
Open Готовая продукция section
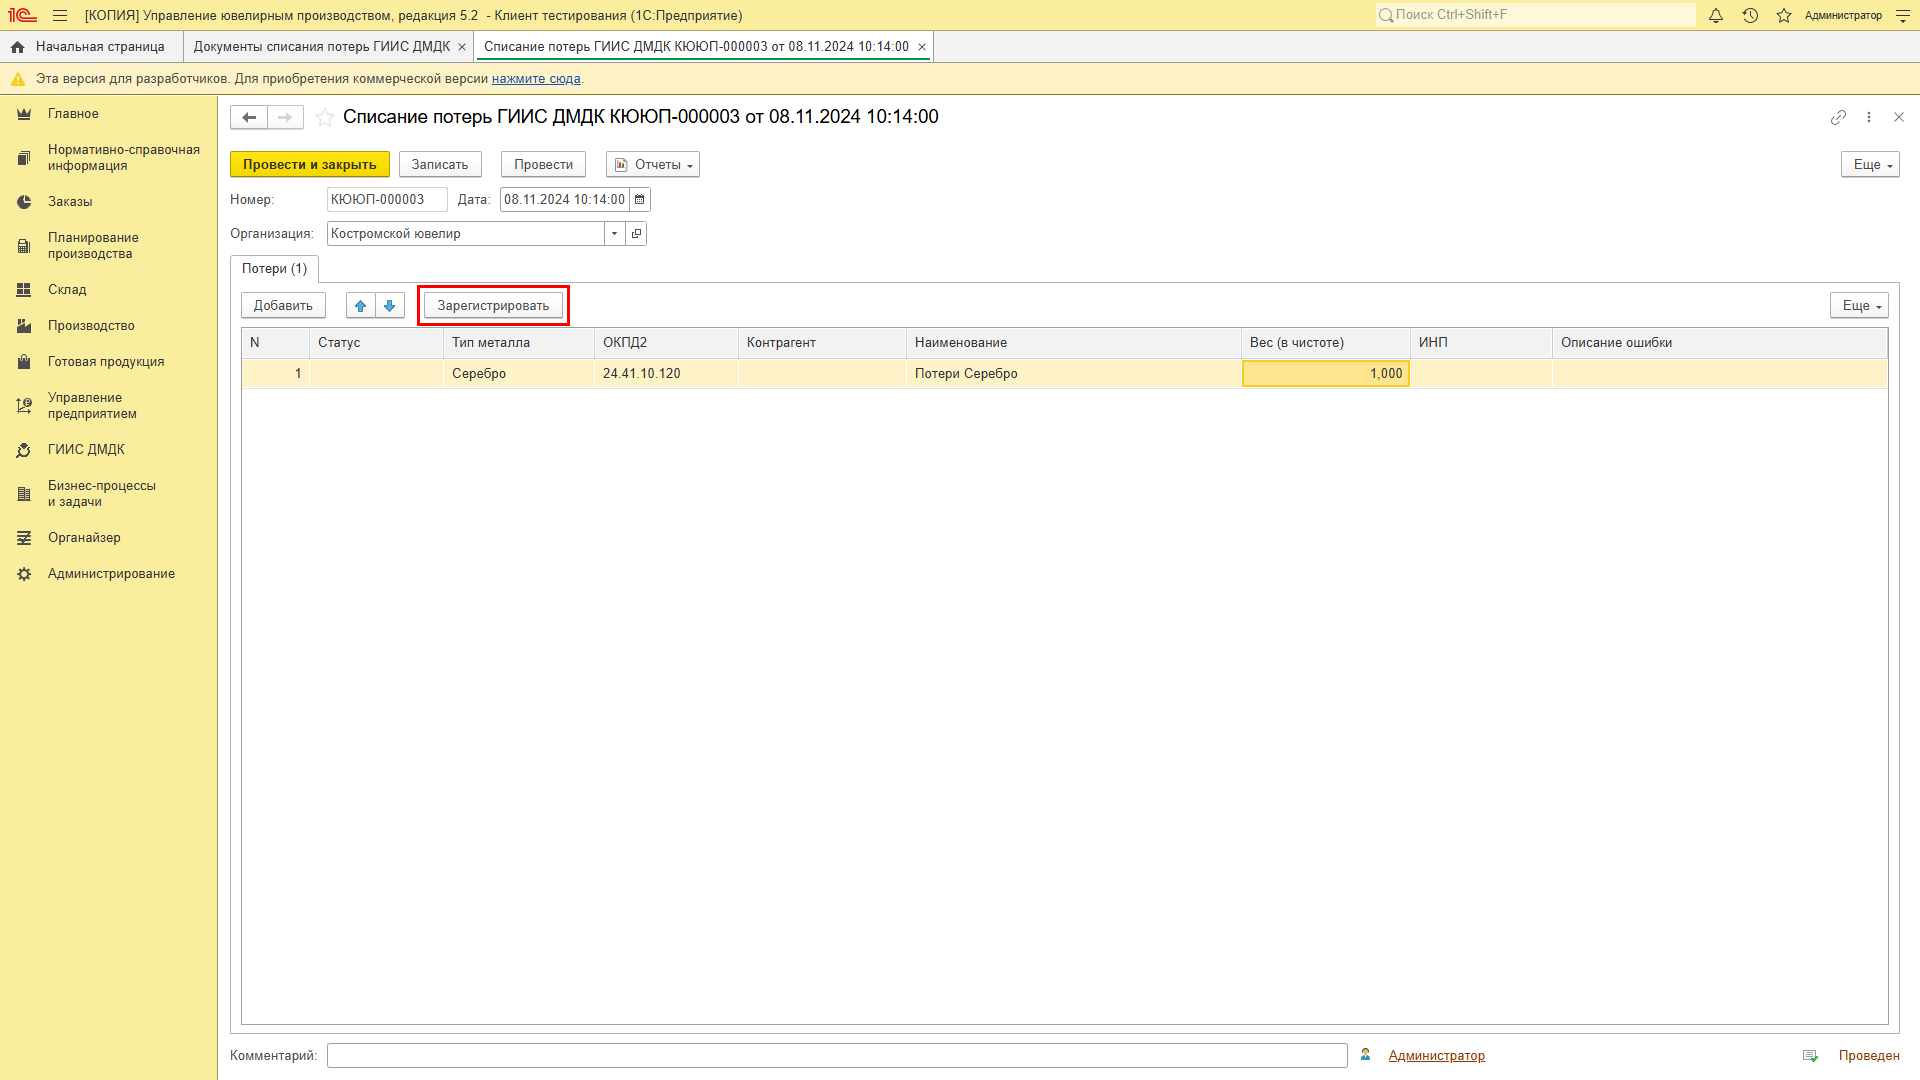tap(106, 362)
